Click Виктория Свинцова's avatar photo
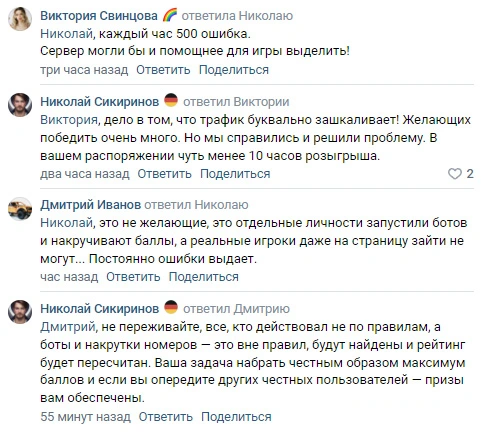Viewport: 482px width, 432px height. (x=20, y=19)
